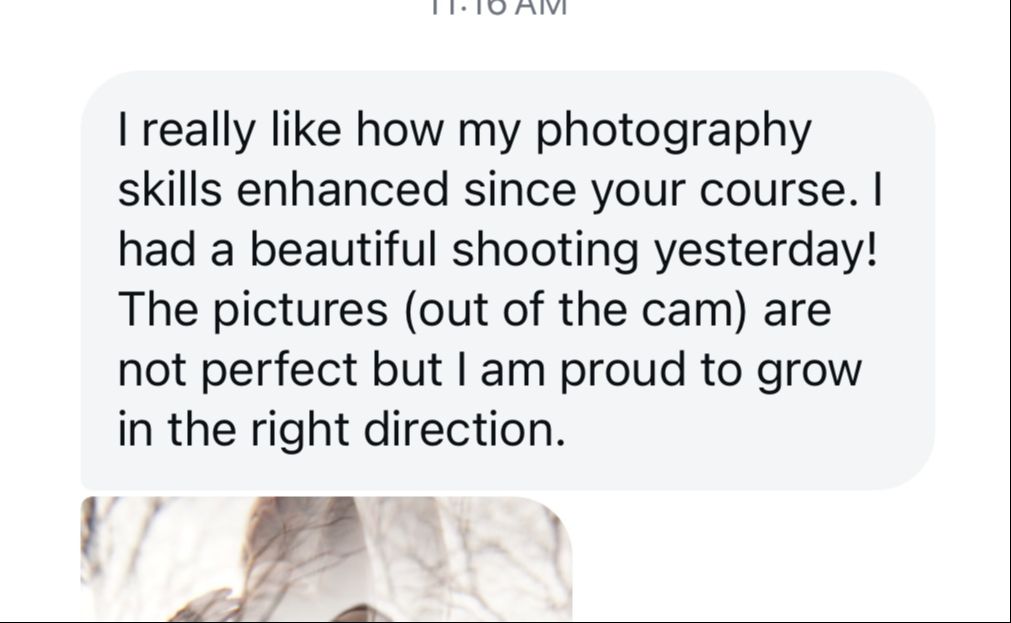Screen dimensions: 1011x623
Task: Click the word "beautiful" in the message
Action: [x=343, y=250]
